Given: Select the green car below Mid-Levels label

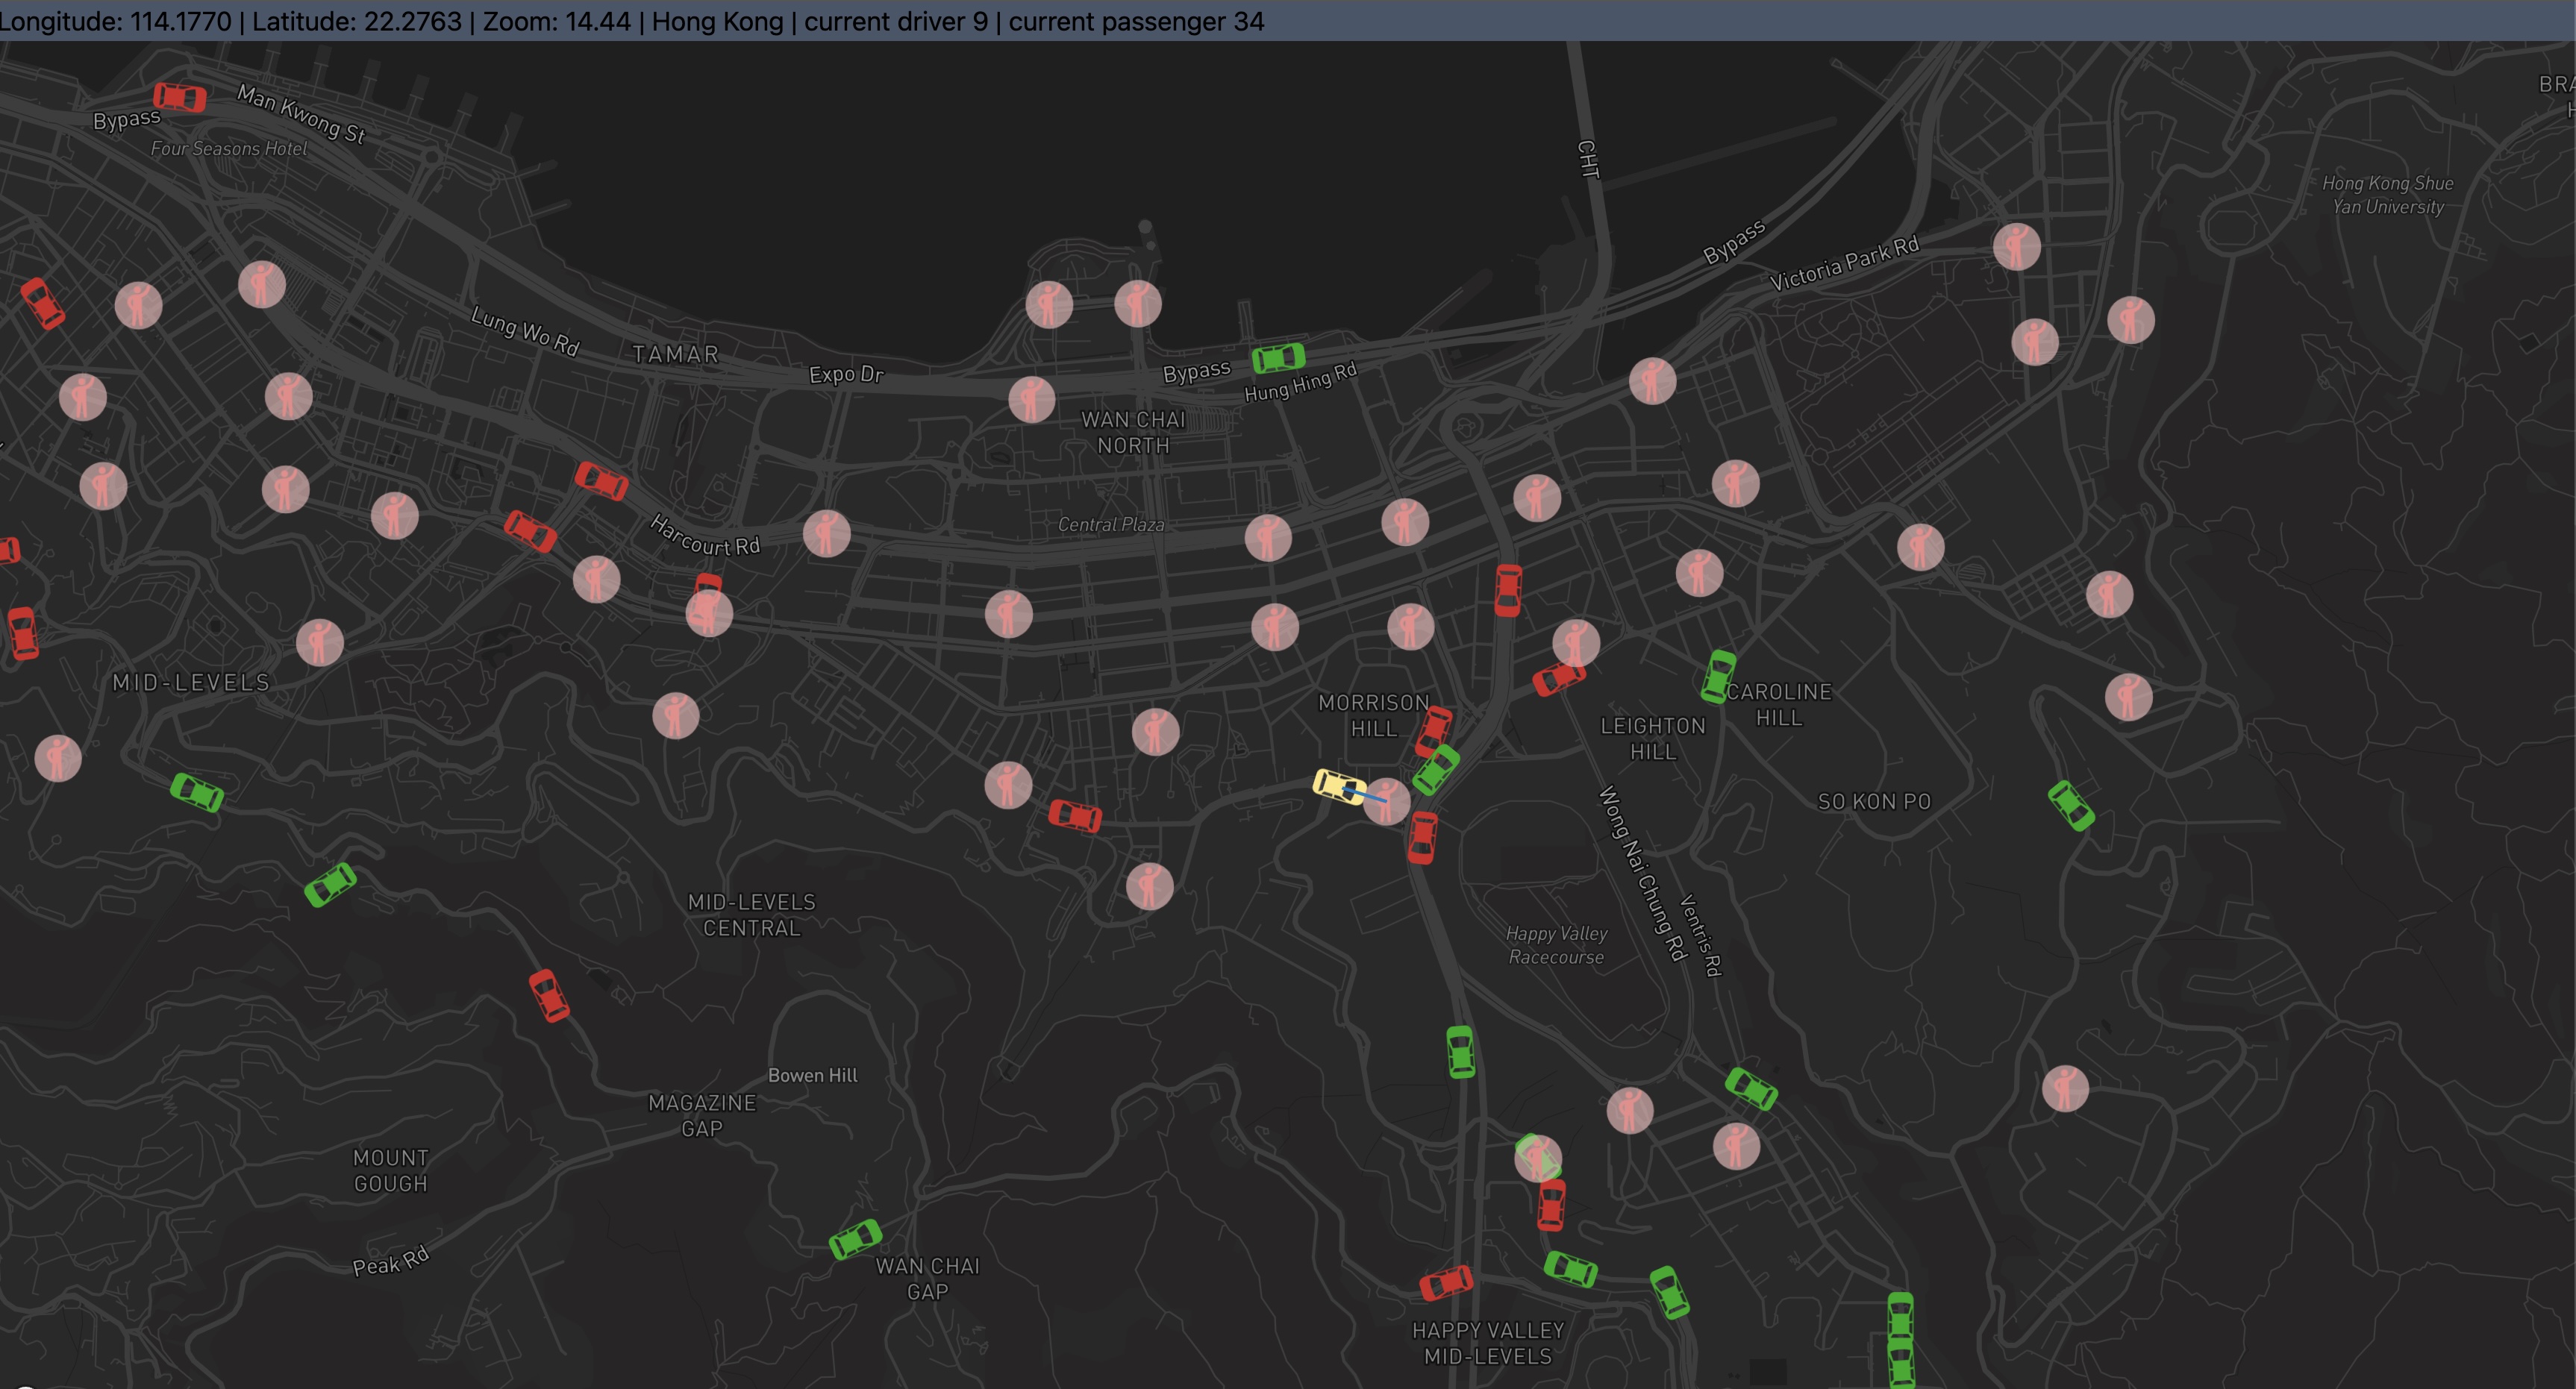Looking at the screenshot, I should 196,792.
